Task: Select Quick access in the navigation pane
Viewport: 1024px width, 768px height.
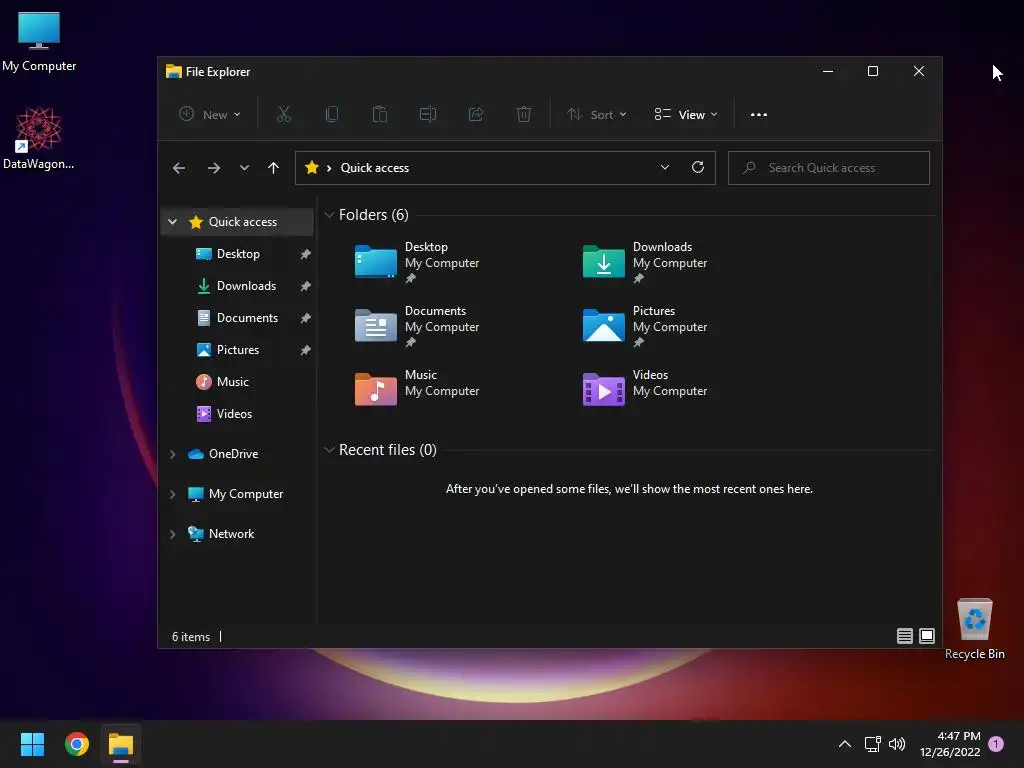Action: 242,222
